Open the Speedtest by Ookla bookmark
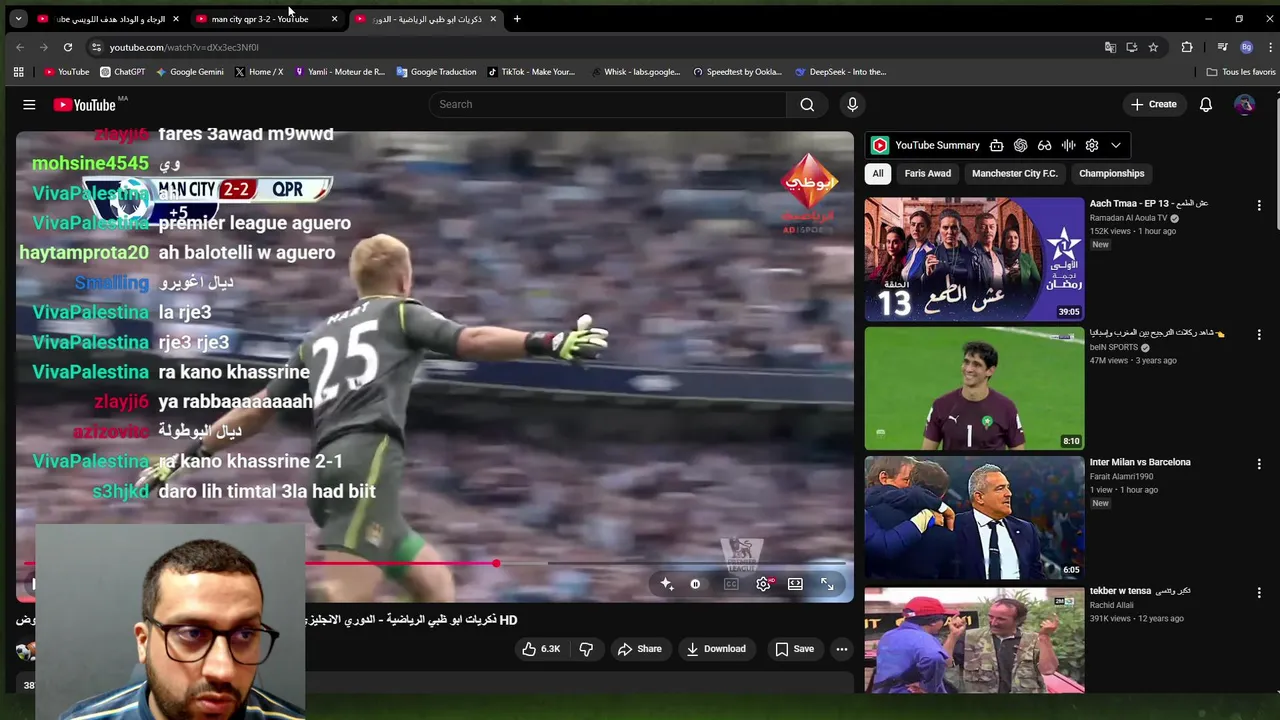 coord(737,72)
